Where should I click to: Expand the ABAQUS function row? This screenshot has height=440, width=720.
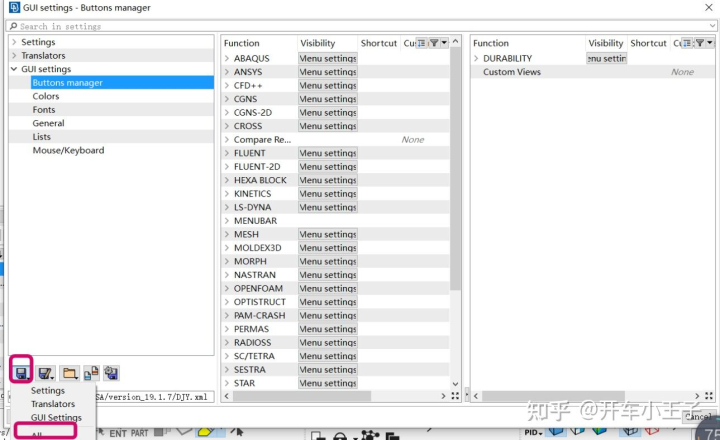point(227,58)
